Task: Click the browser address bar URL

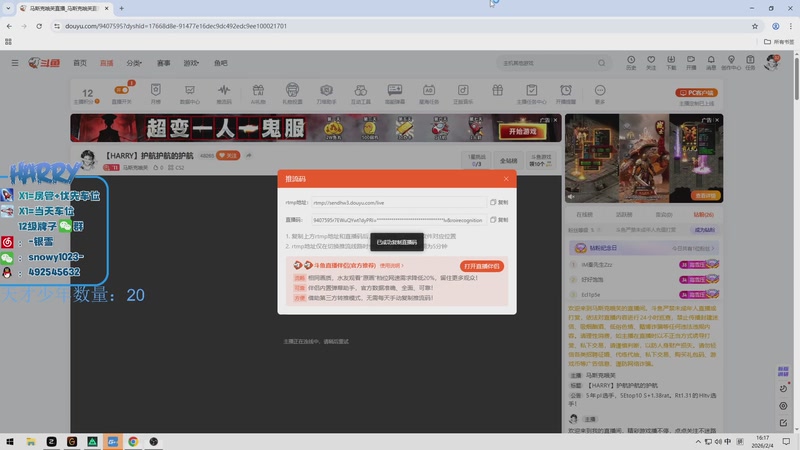Action: [176, 26]
